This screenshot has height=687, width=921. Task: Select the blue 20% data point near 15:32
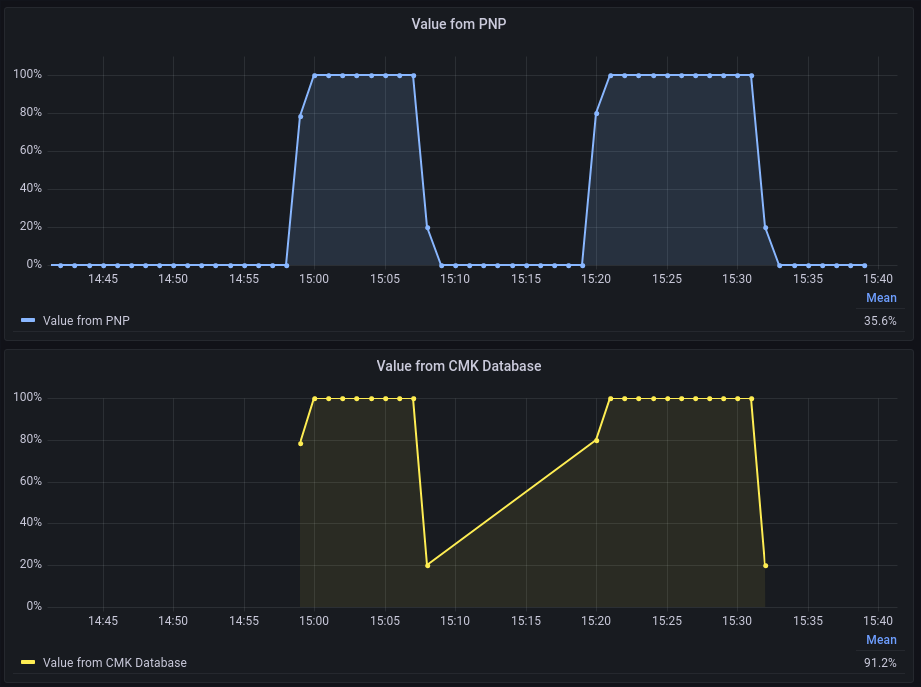(765, 228)
